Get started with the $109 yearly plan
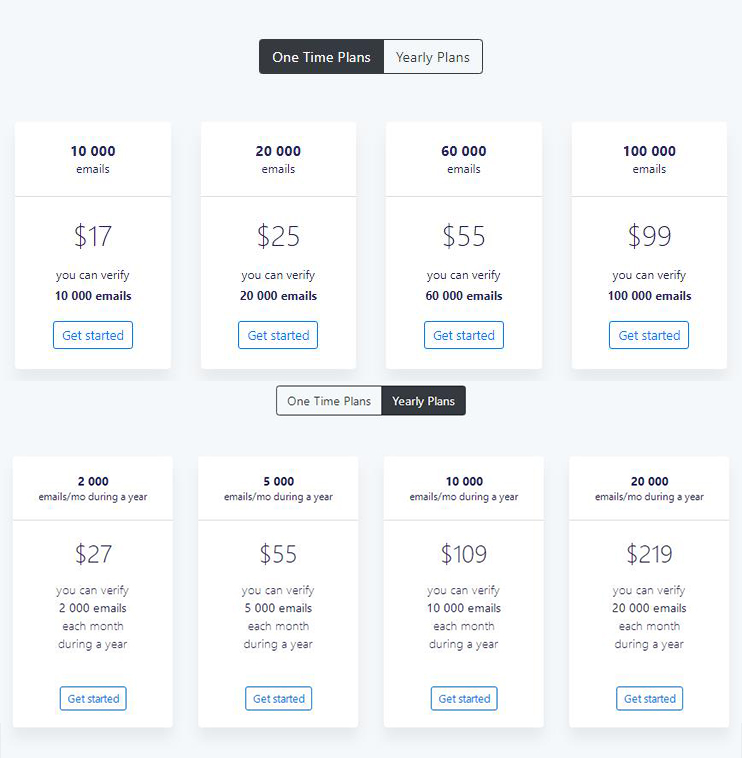Viewport: 742px width, 758px height. (464, 698)
